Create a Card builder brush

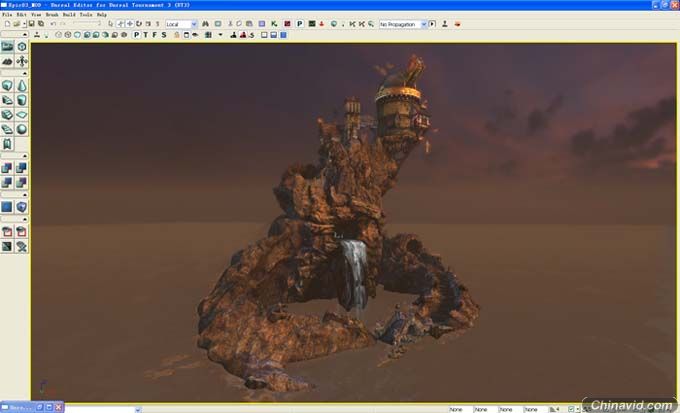coord(7,144)
